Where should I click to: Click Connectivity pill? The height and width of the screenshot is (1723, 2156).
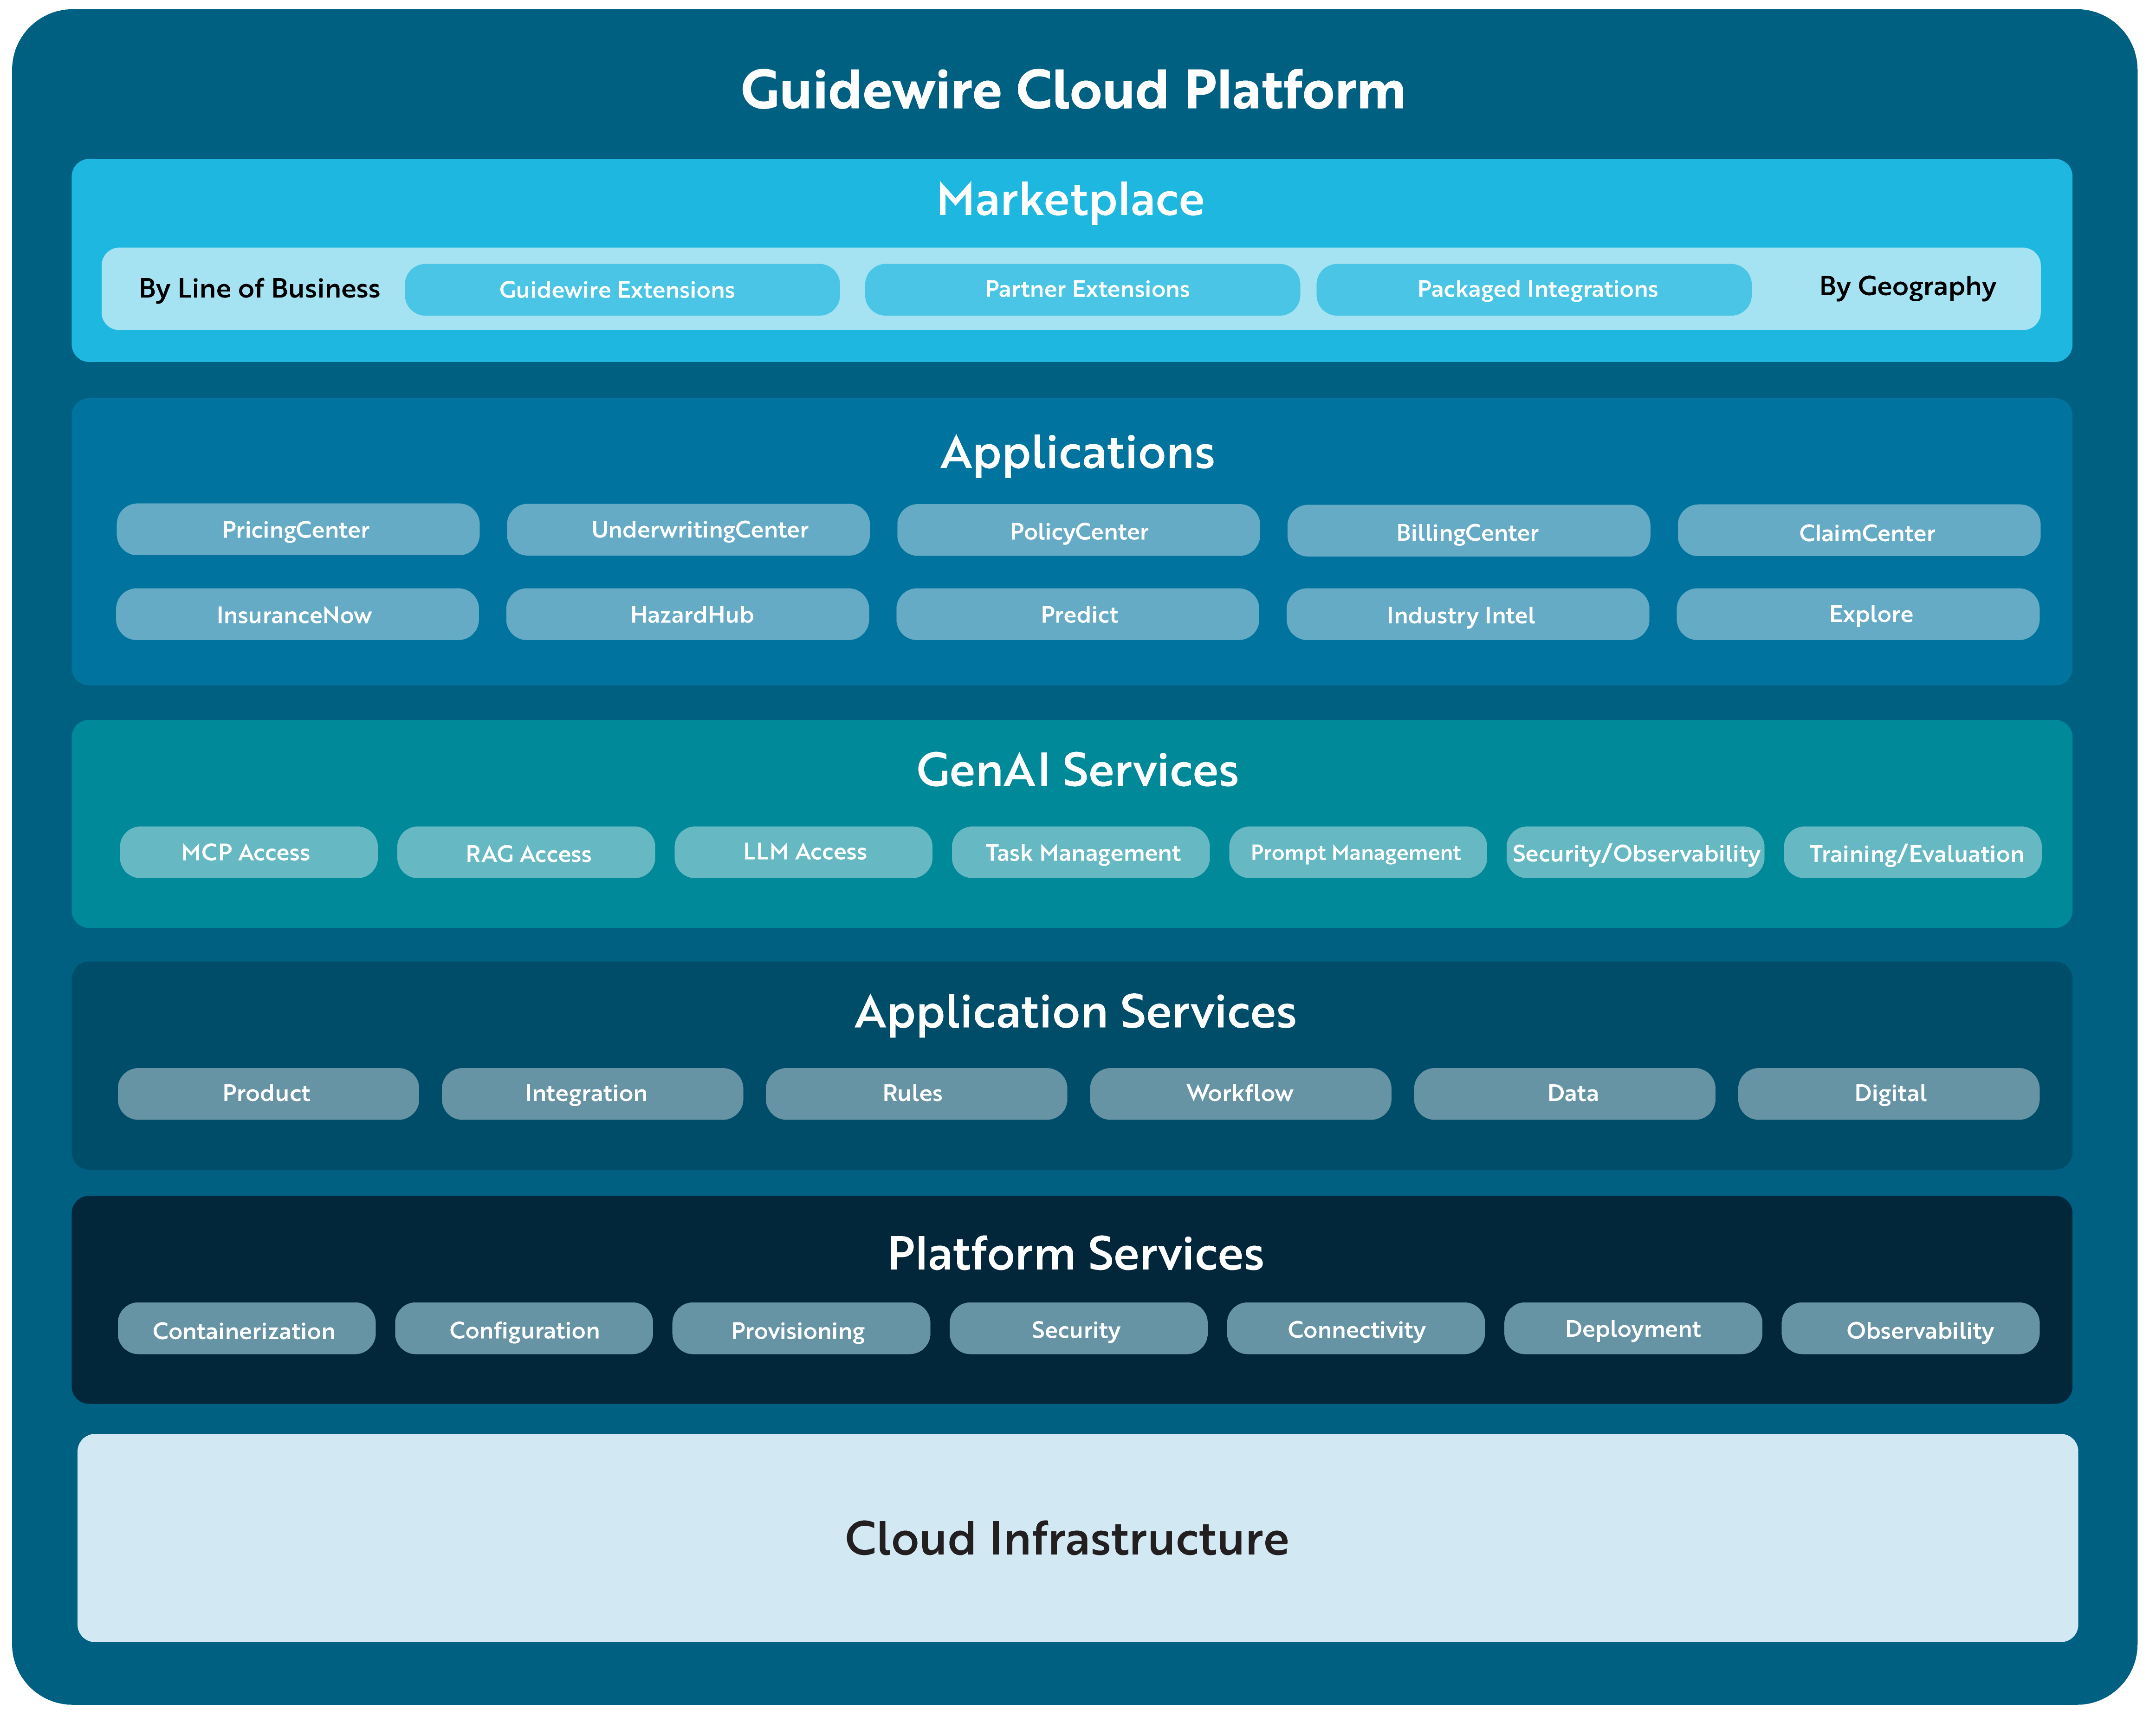pos(1355,1328)
